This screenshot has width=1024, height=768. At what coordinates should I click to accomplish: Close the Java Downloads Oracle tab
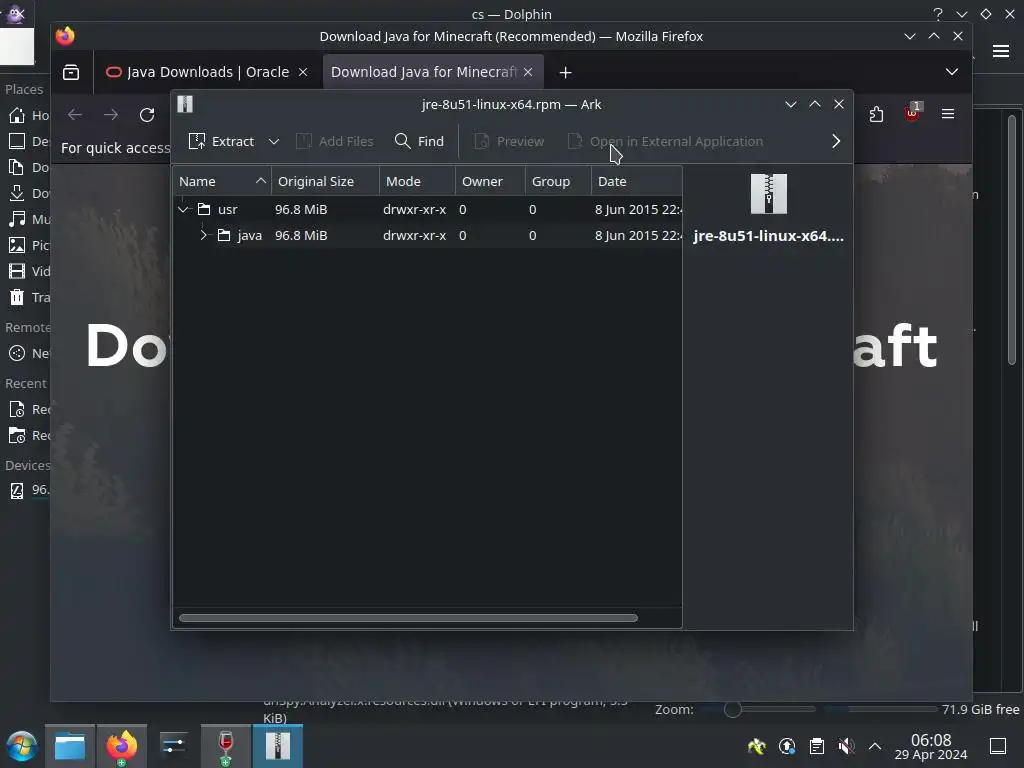(x=303, y=72)
